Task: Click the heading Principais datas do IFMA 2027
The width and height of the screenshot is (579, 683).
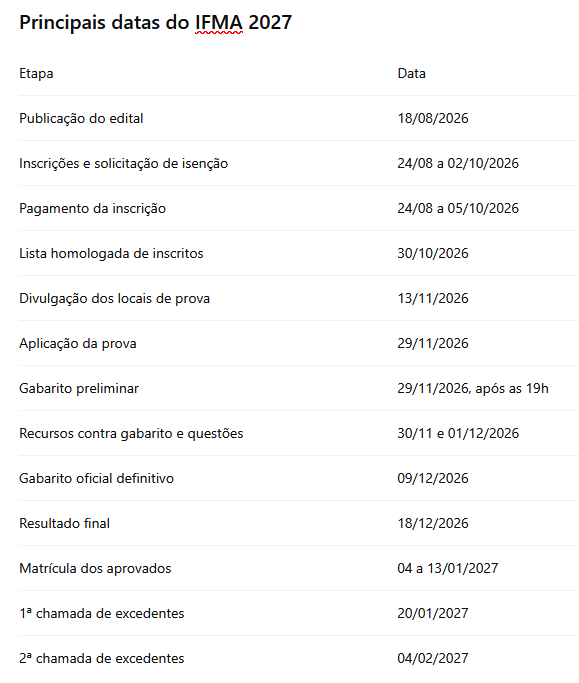Action: [x=156, y=23]
